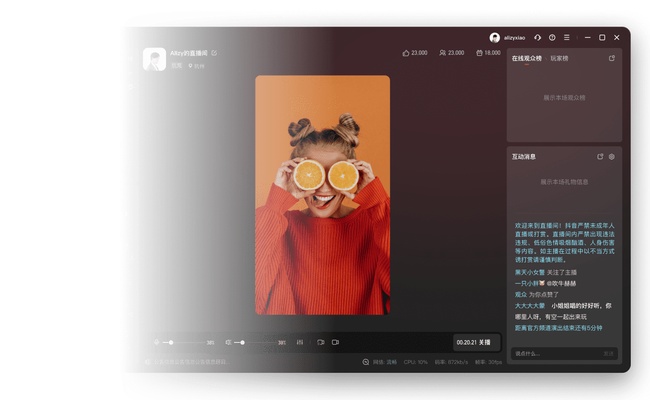Click the CPU: 10% status text
Screen dimensions: 650x400
pyautogui.click(x=415, y=362)
